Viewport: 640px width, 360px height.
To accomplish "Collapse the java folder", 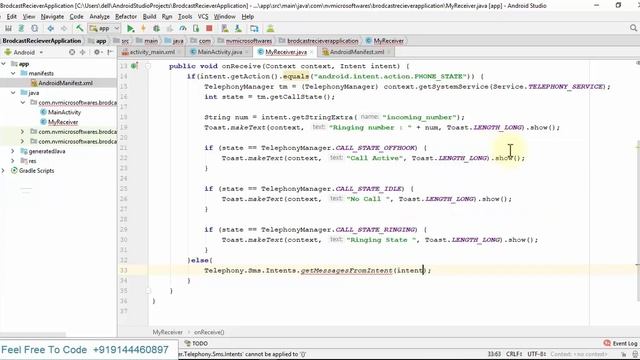I will coord(13,93).
